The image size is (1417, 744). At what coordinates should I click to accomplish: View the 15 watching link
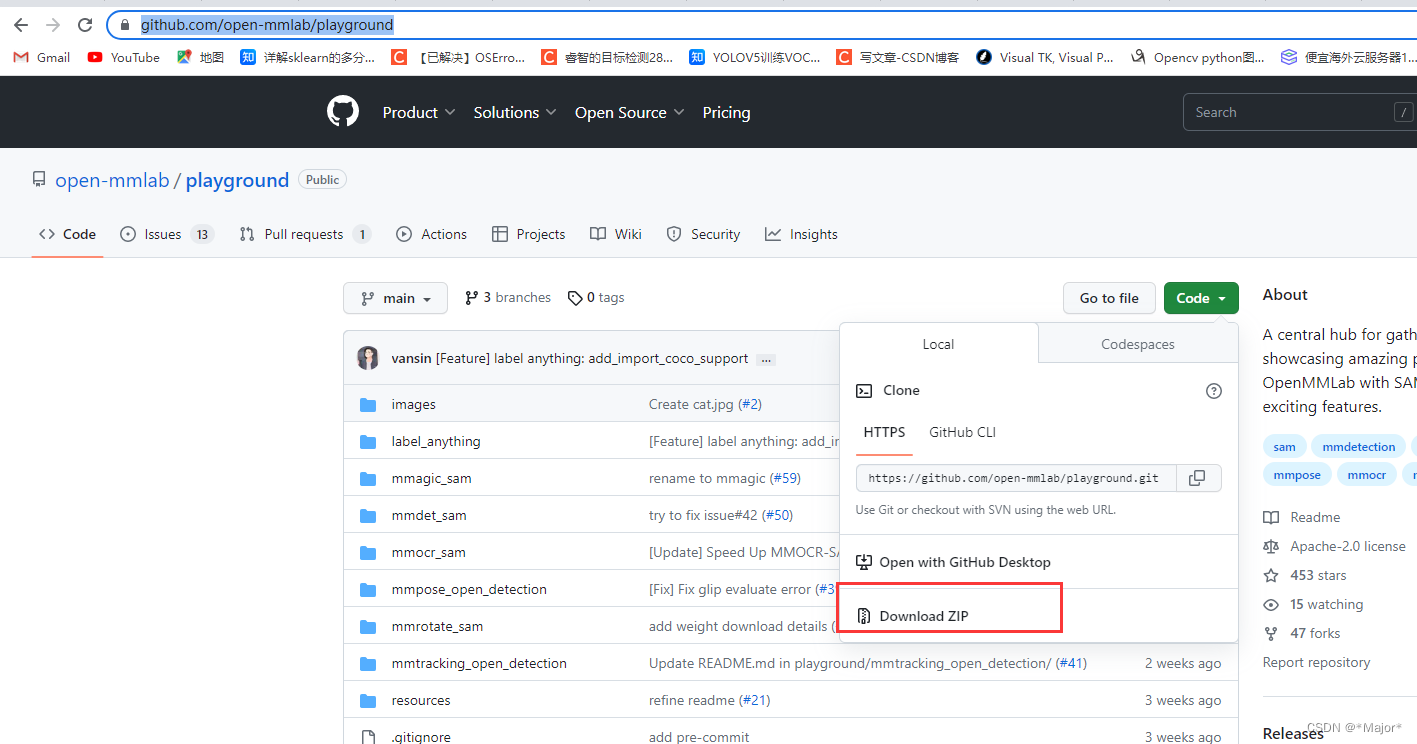pyautogui.click(x=1313, y=604)
